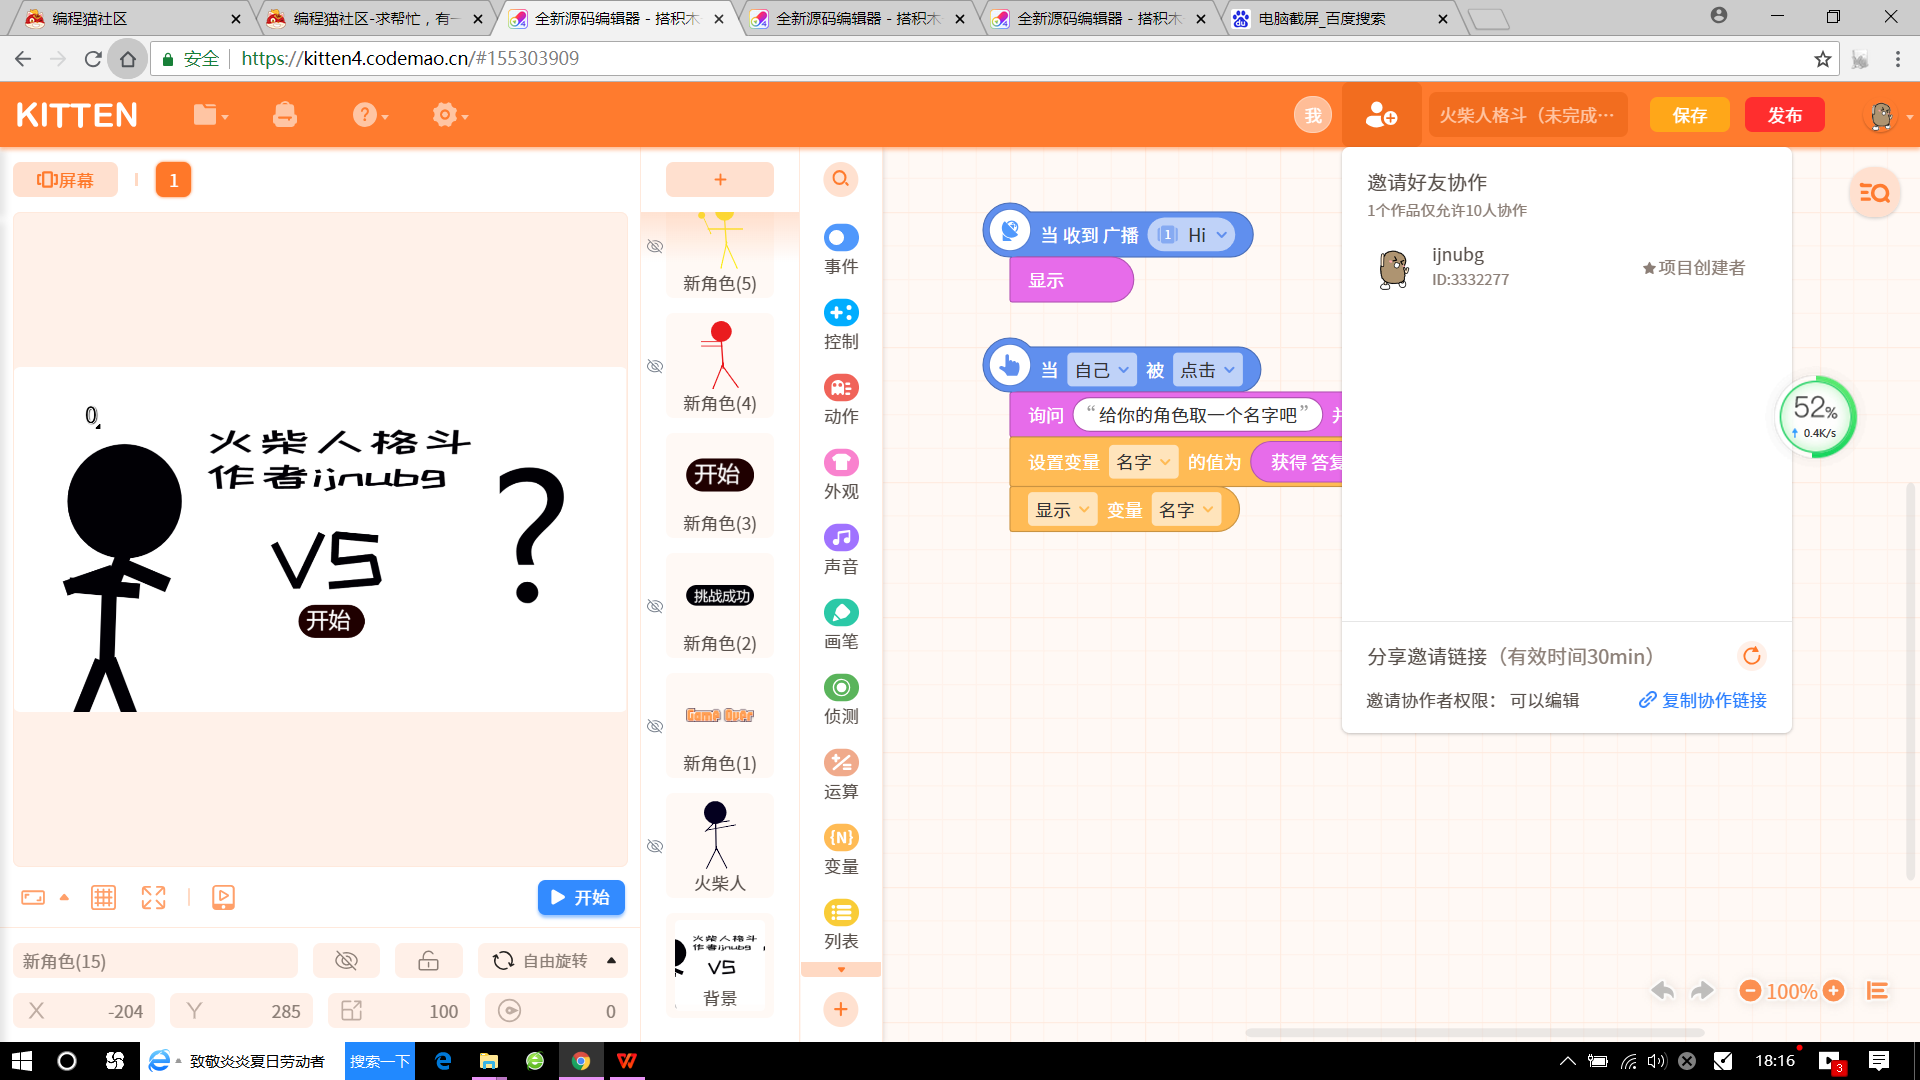Open the 运算 (Operators) block category
The width and height of the screenshot is (1920, 1080).
(x=841, y=774)
